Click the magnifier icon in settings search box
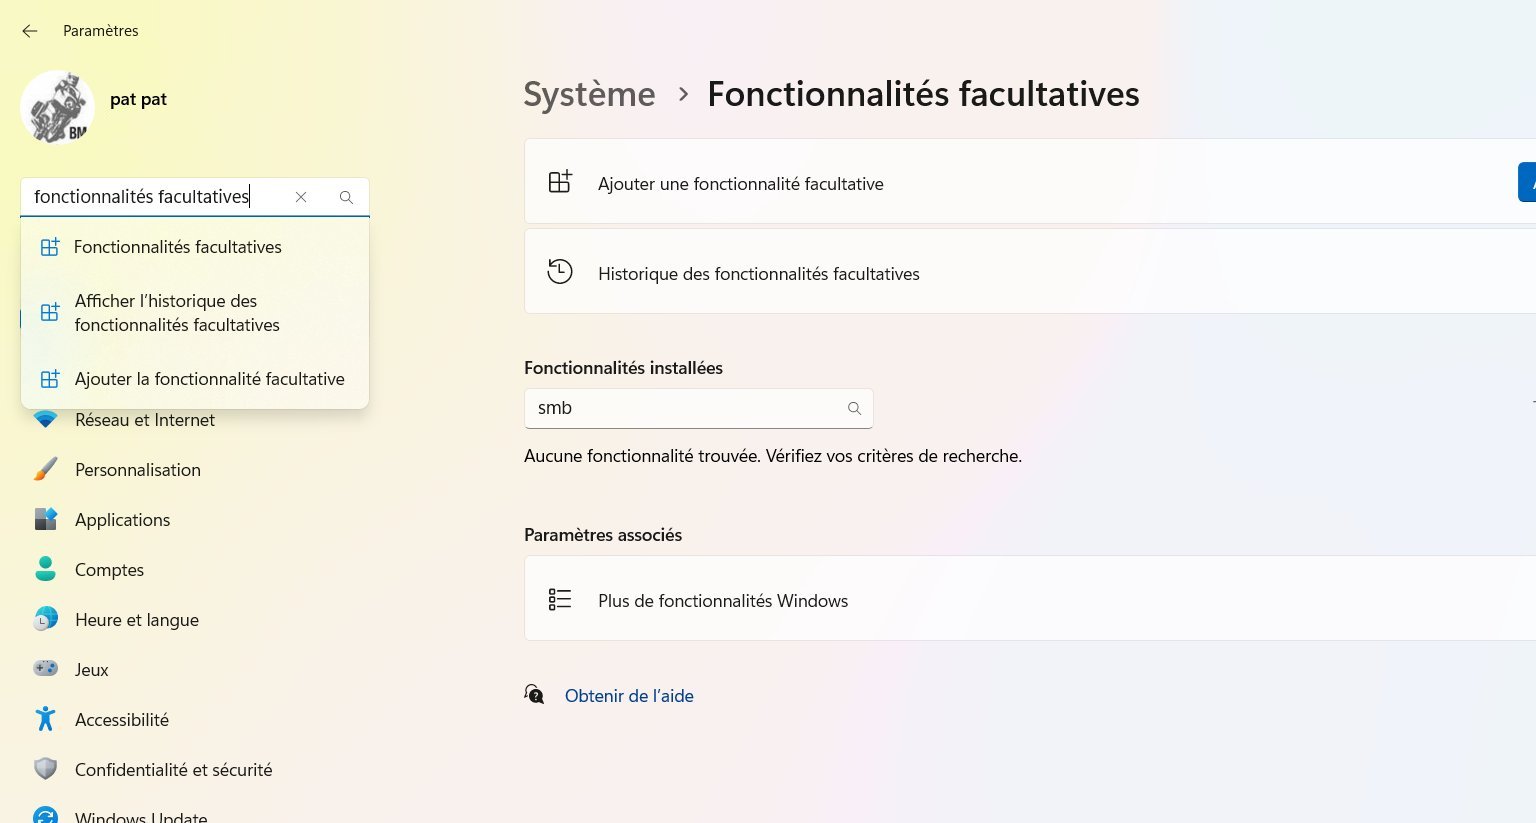The image size is (1536, 823). 346,197
